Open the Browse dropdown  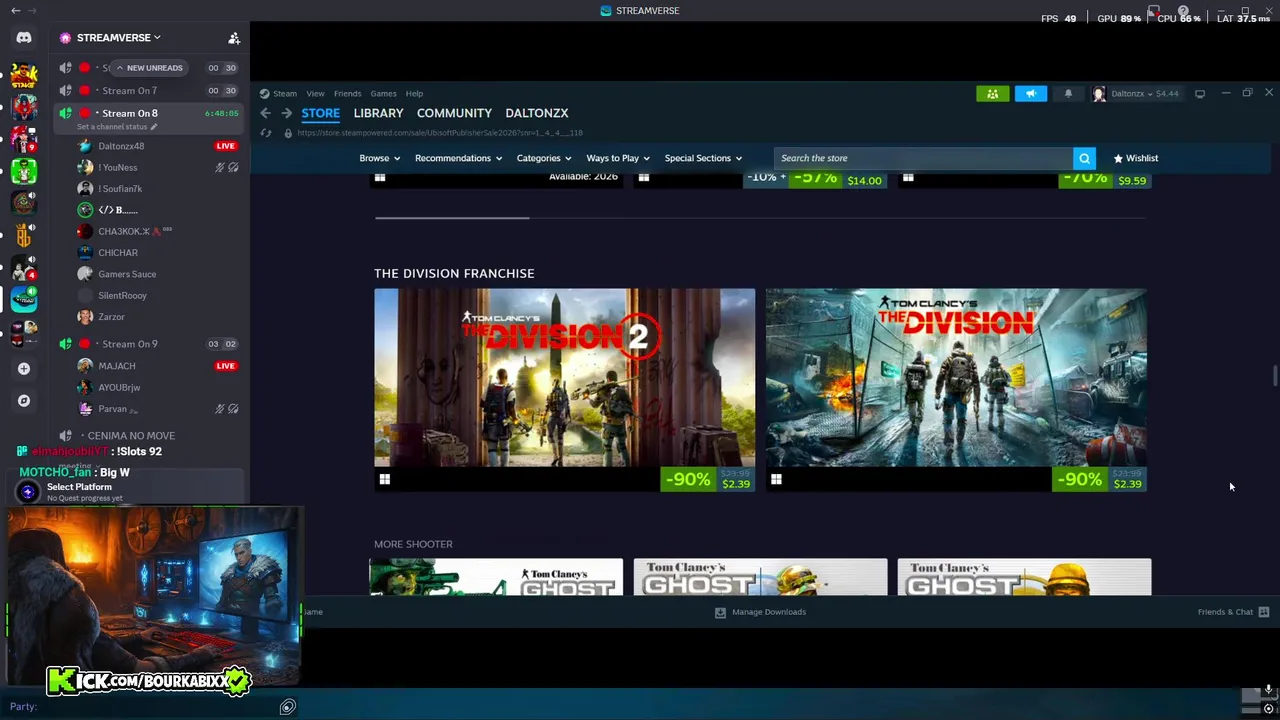379,158
